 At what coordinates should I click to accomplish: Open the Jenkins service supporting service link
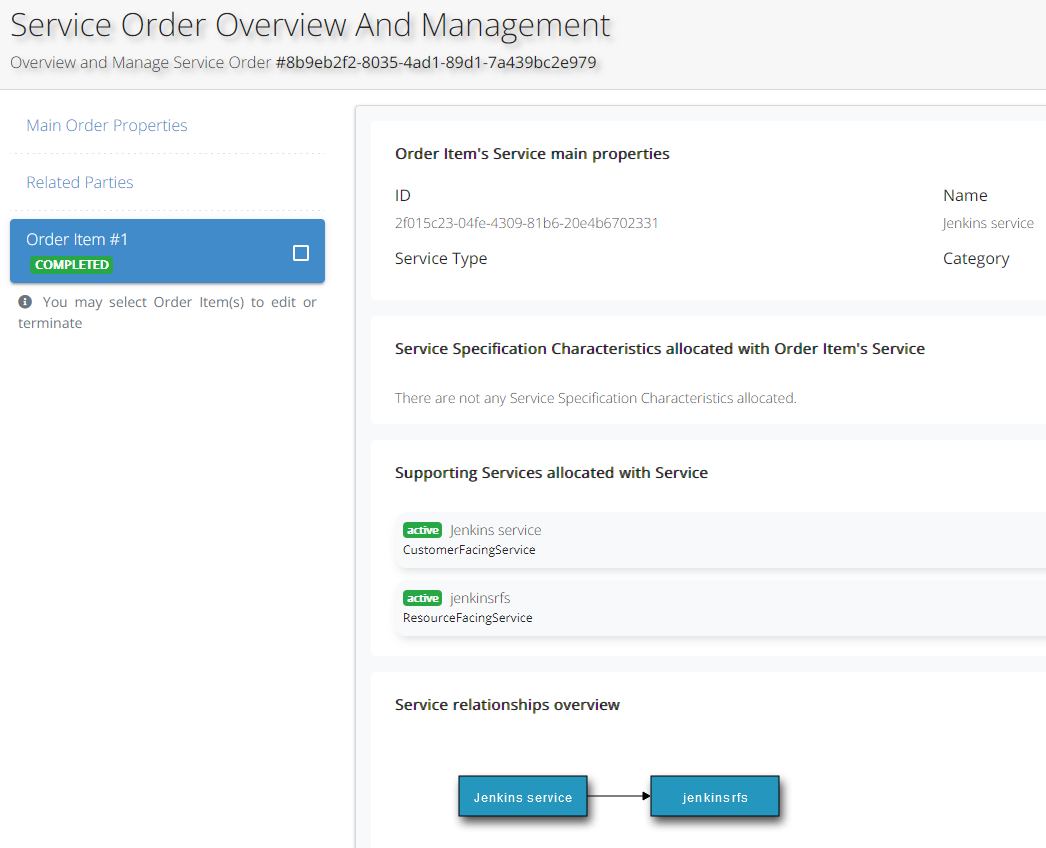point(496,530)
